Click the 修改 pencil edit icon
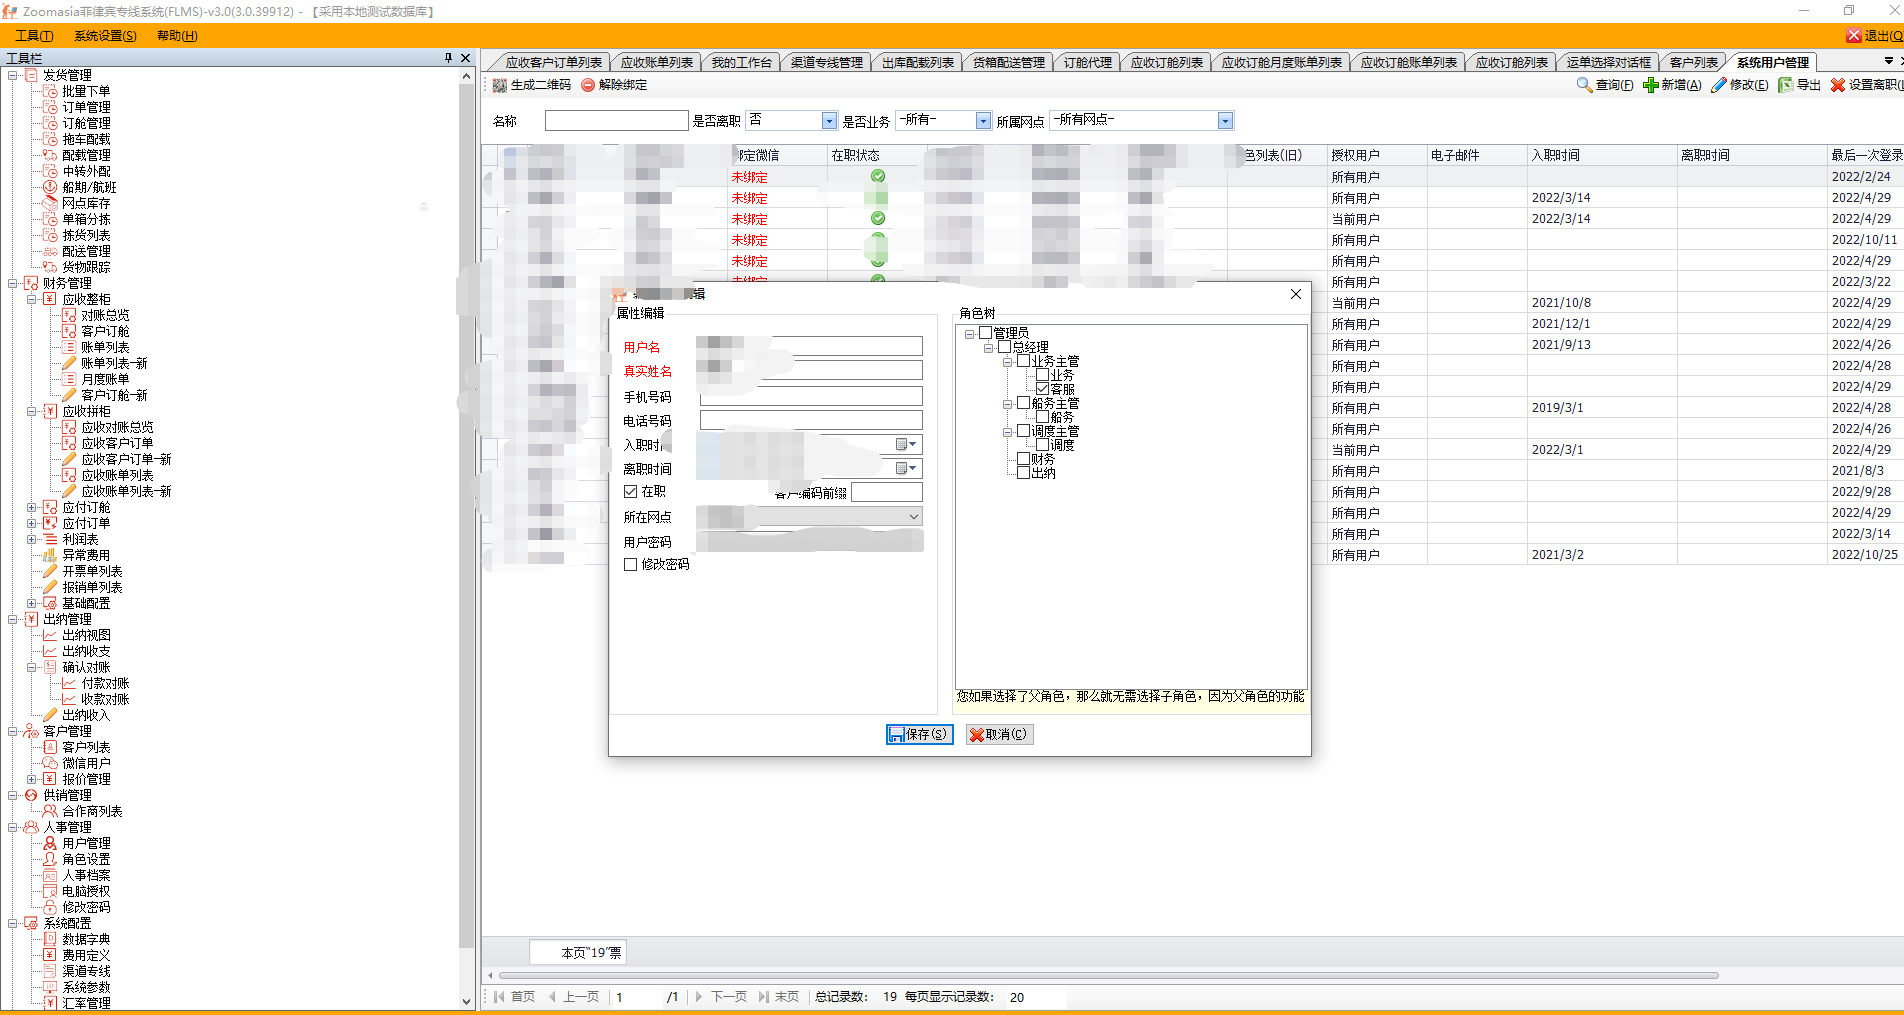The height and width of the screenshot is (1015, 1904). click(1718, 86)
